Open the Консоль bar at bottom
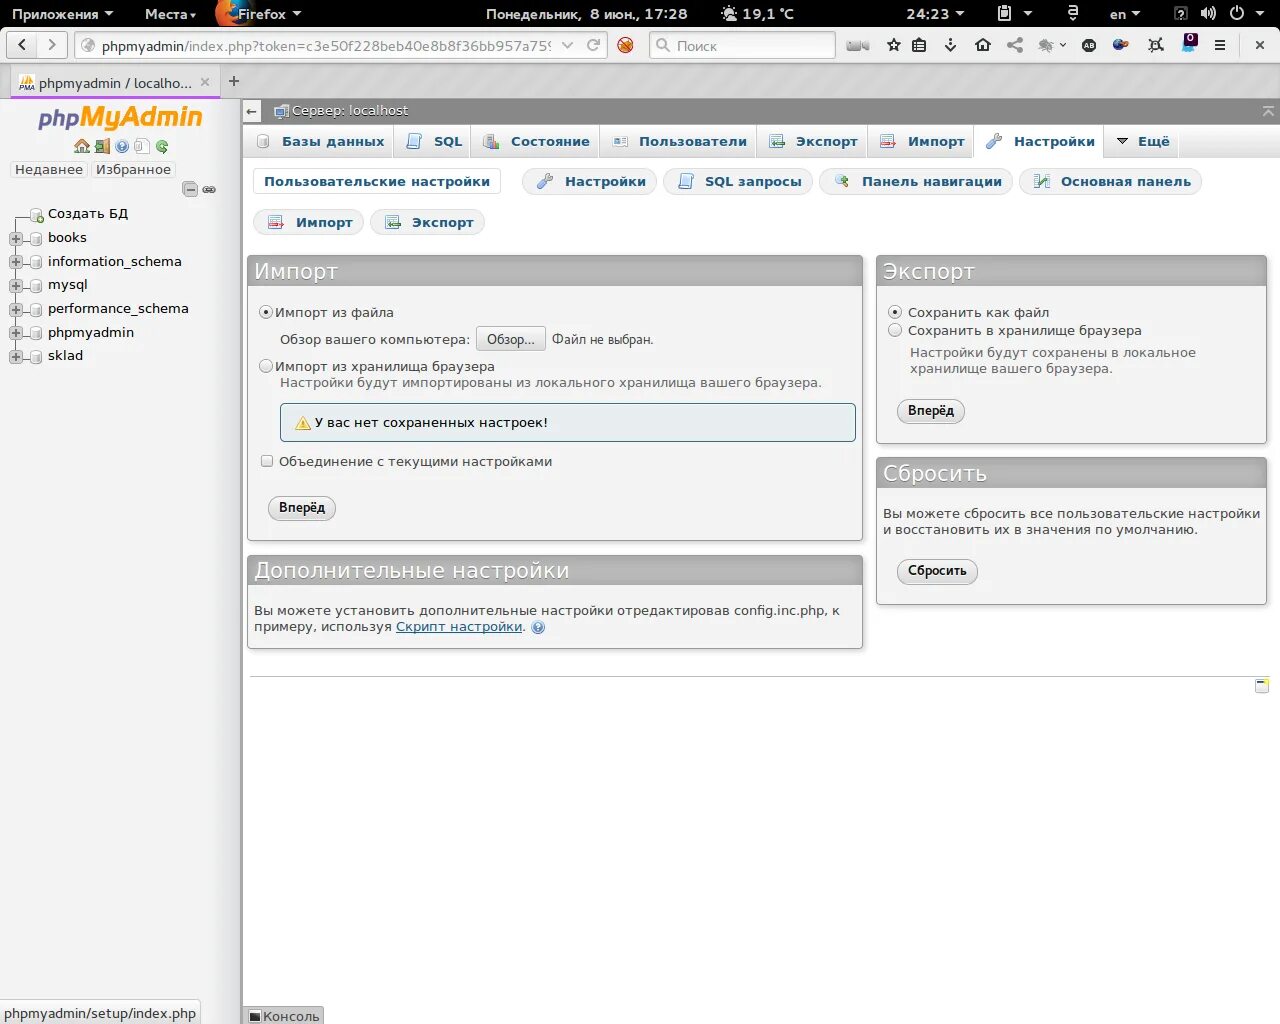Image resolution: width=1280 pixels, height=1024 pixels. 284,1016
